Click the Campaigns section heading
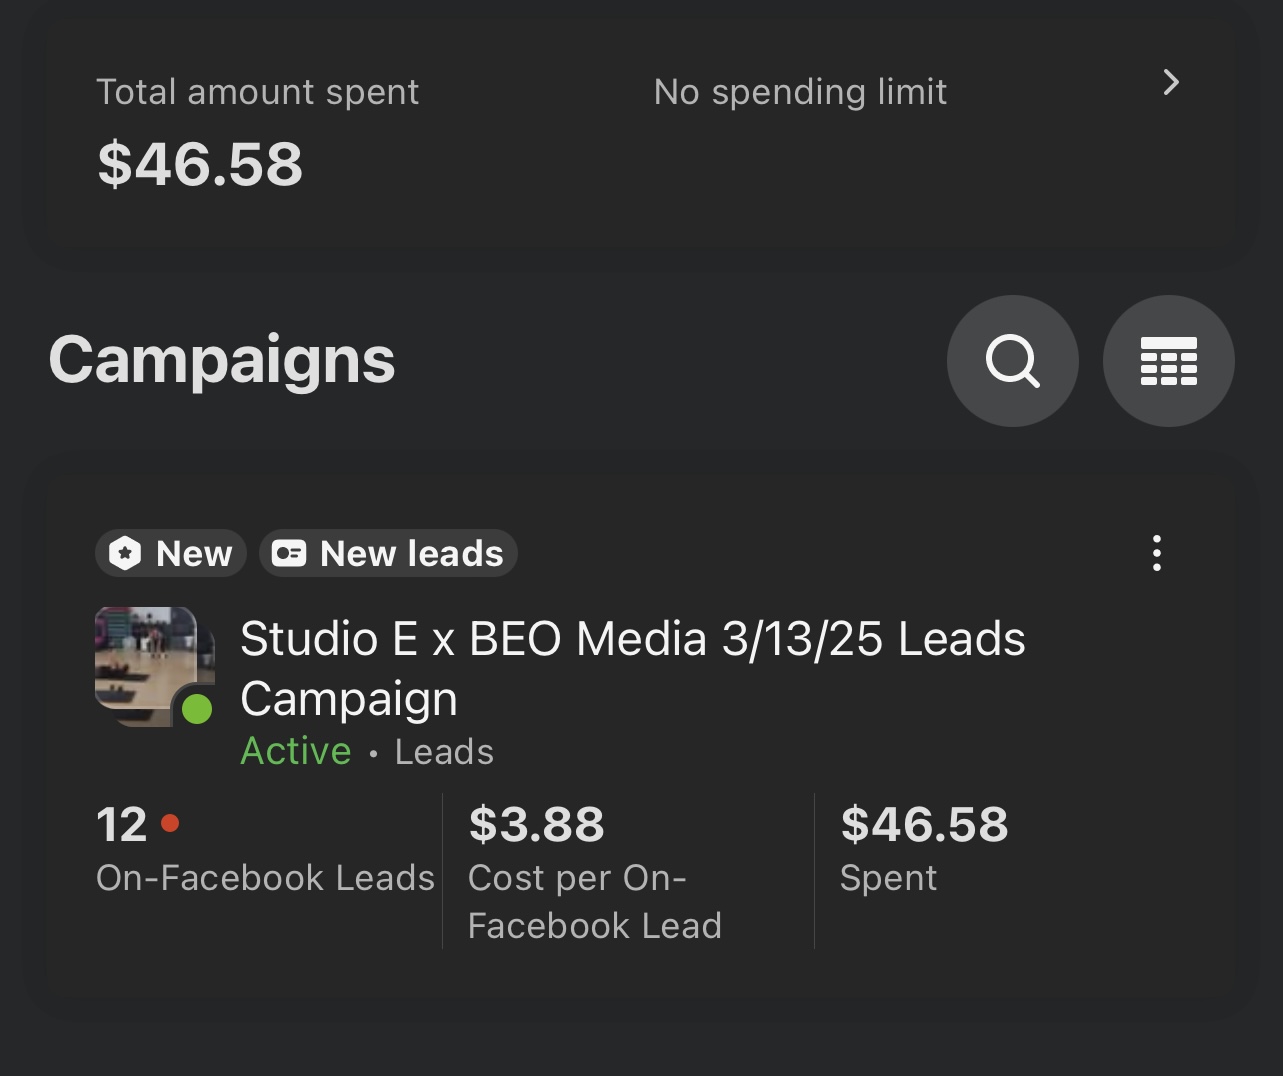Image resolution: width=1283 pixels, height=1076 pixels. (222, 360)
